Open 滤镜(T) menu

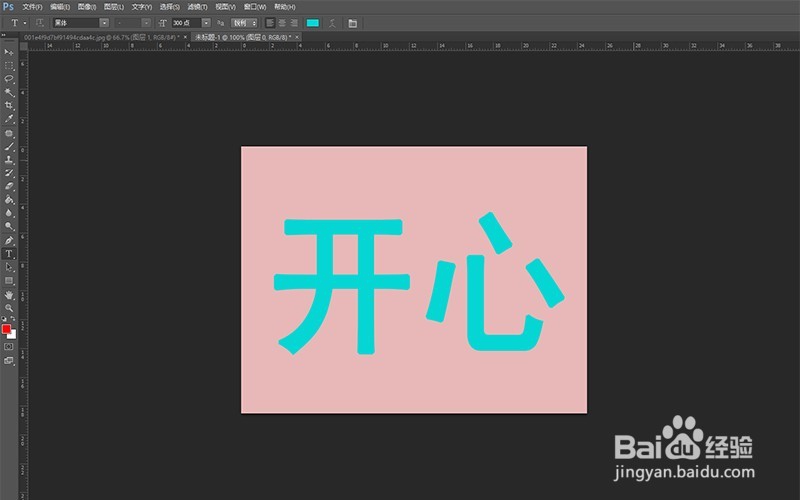[197, 7]
